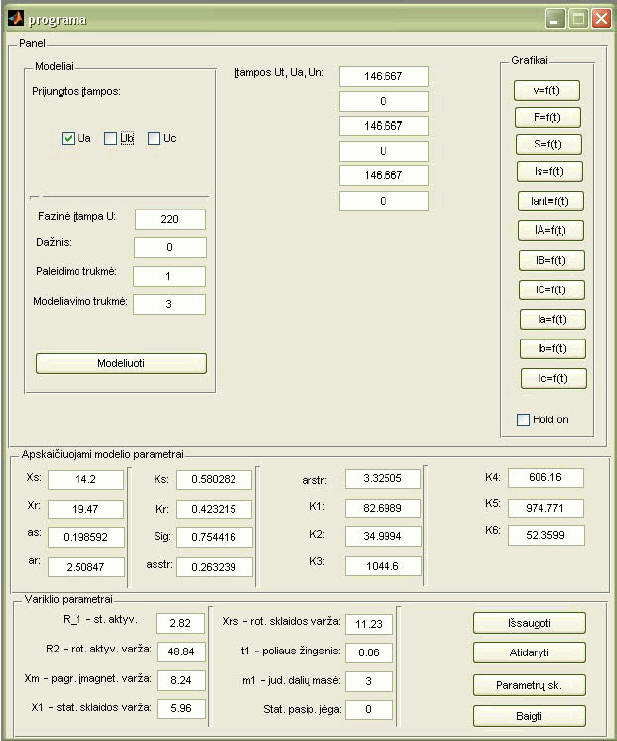Click the K1 field showing 82.6989
Image resolution: width=617 pixels, height=741 pixels.
click(x=383, y=508)
